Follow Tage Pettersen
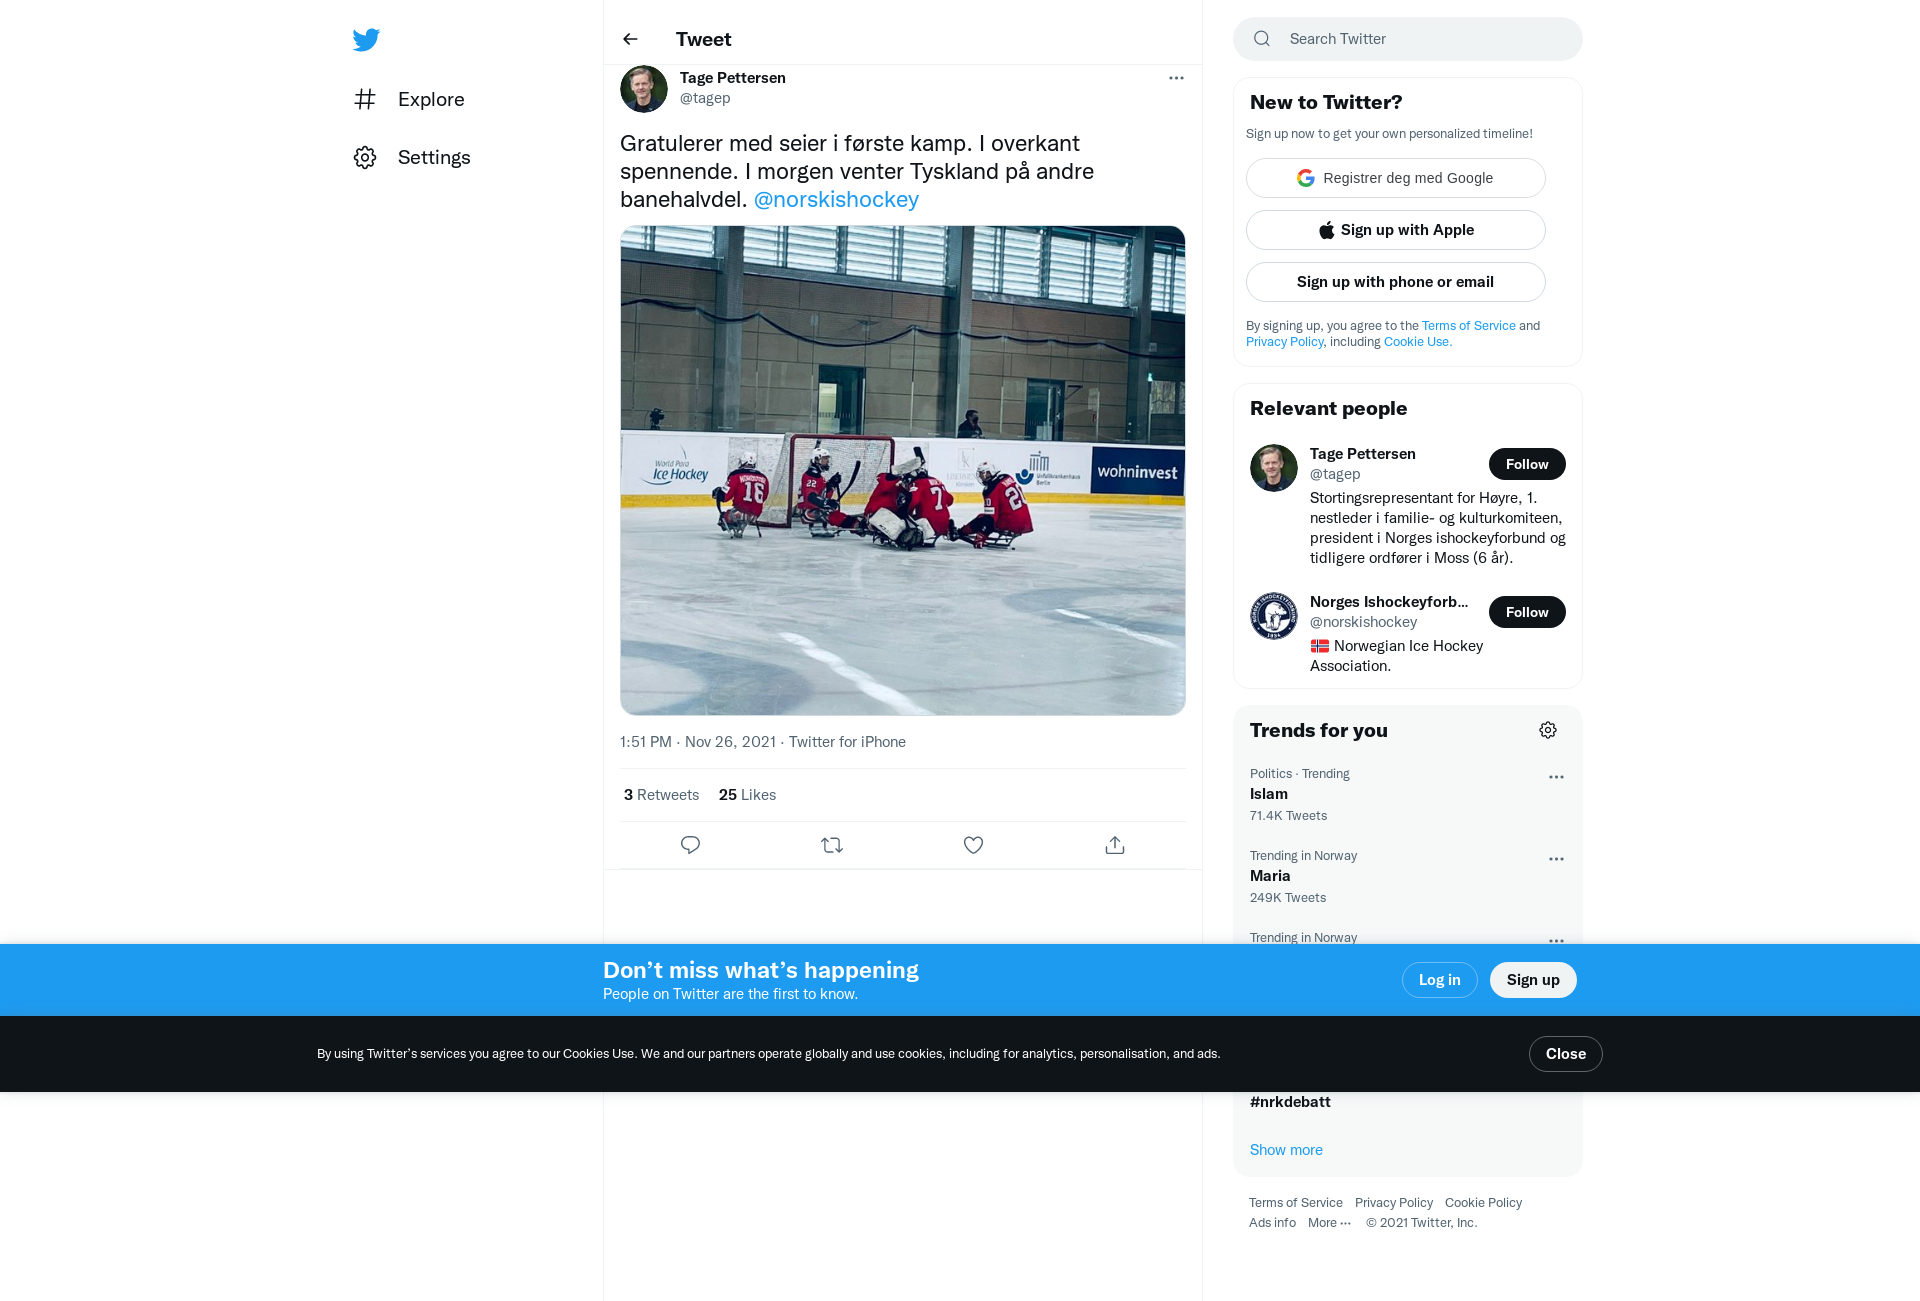The height and width of the screenshot is (1301, 1920). point(1527,464)
